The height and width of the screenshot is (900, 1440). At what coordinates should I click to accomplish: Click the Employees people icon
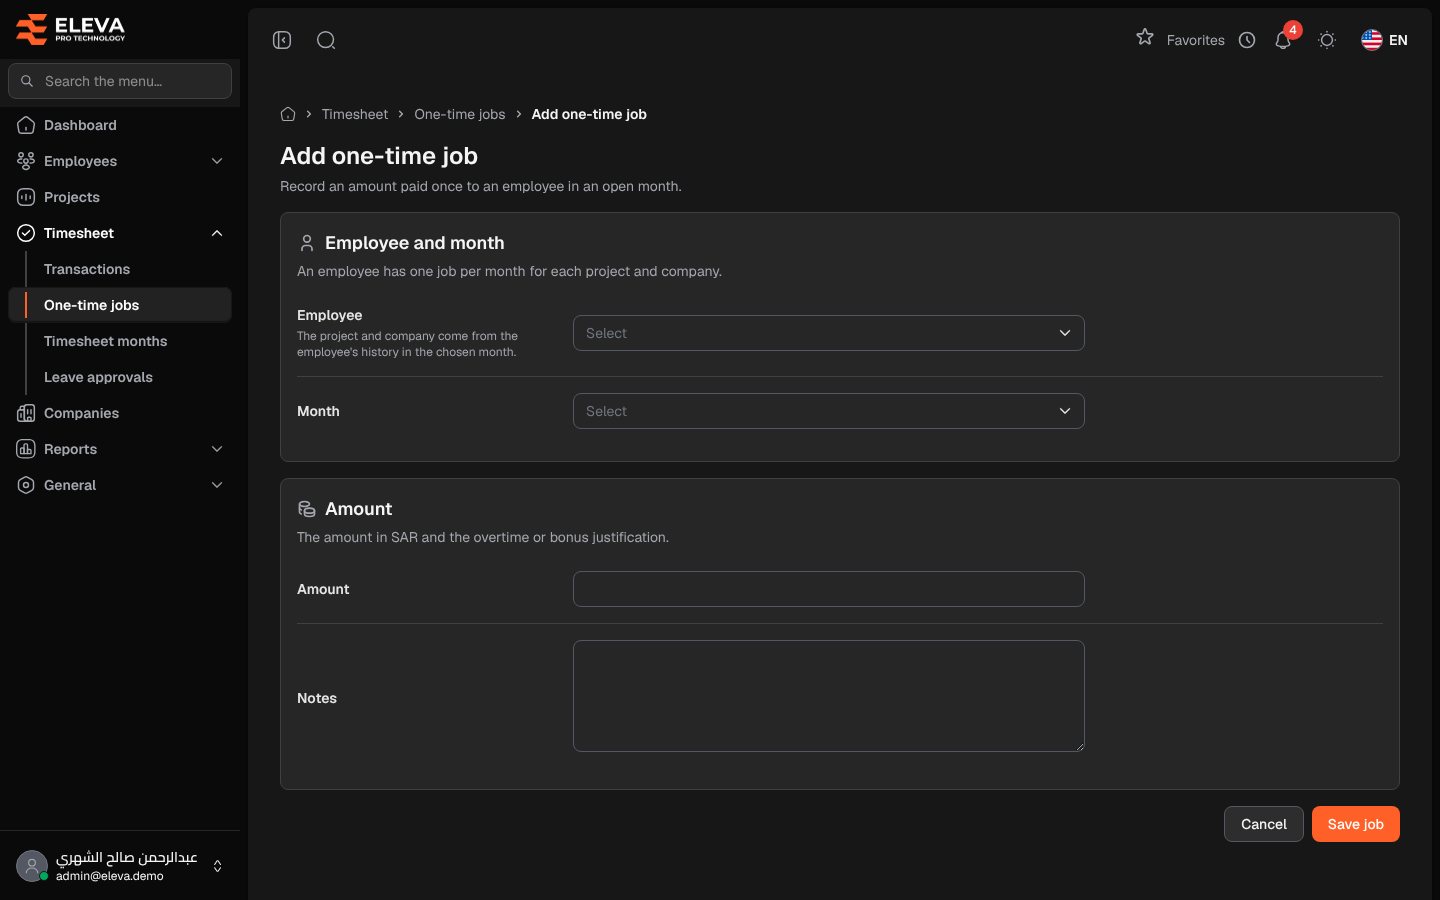coord(26,161)
